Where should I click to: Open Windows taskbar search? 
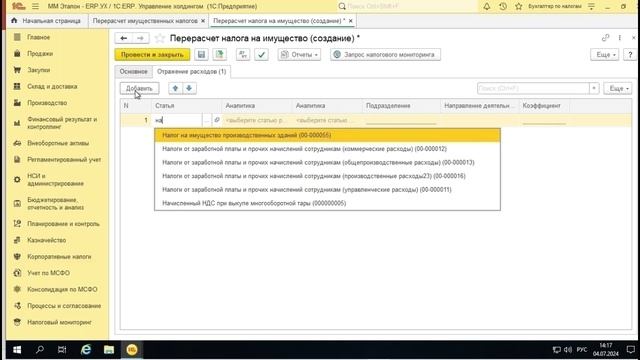tap(40, 350)
